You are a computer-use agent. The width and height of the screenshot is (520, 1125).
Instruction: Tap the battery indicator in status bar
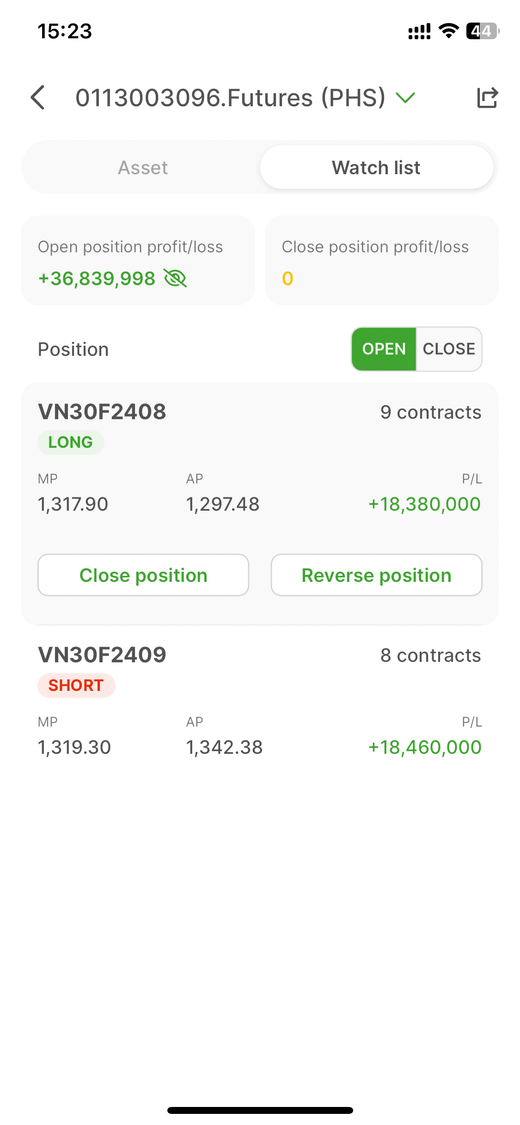pyautogui.click(x=481, y=31)
